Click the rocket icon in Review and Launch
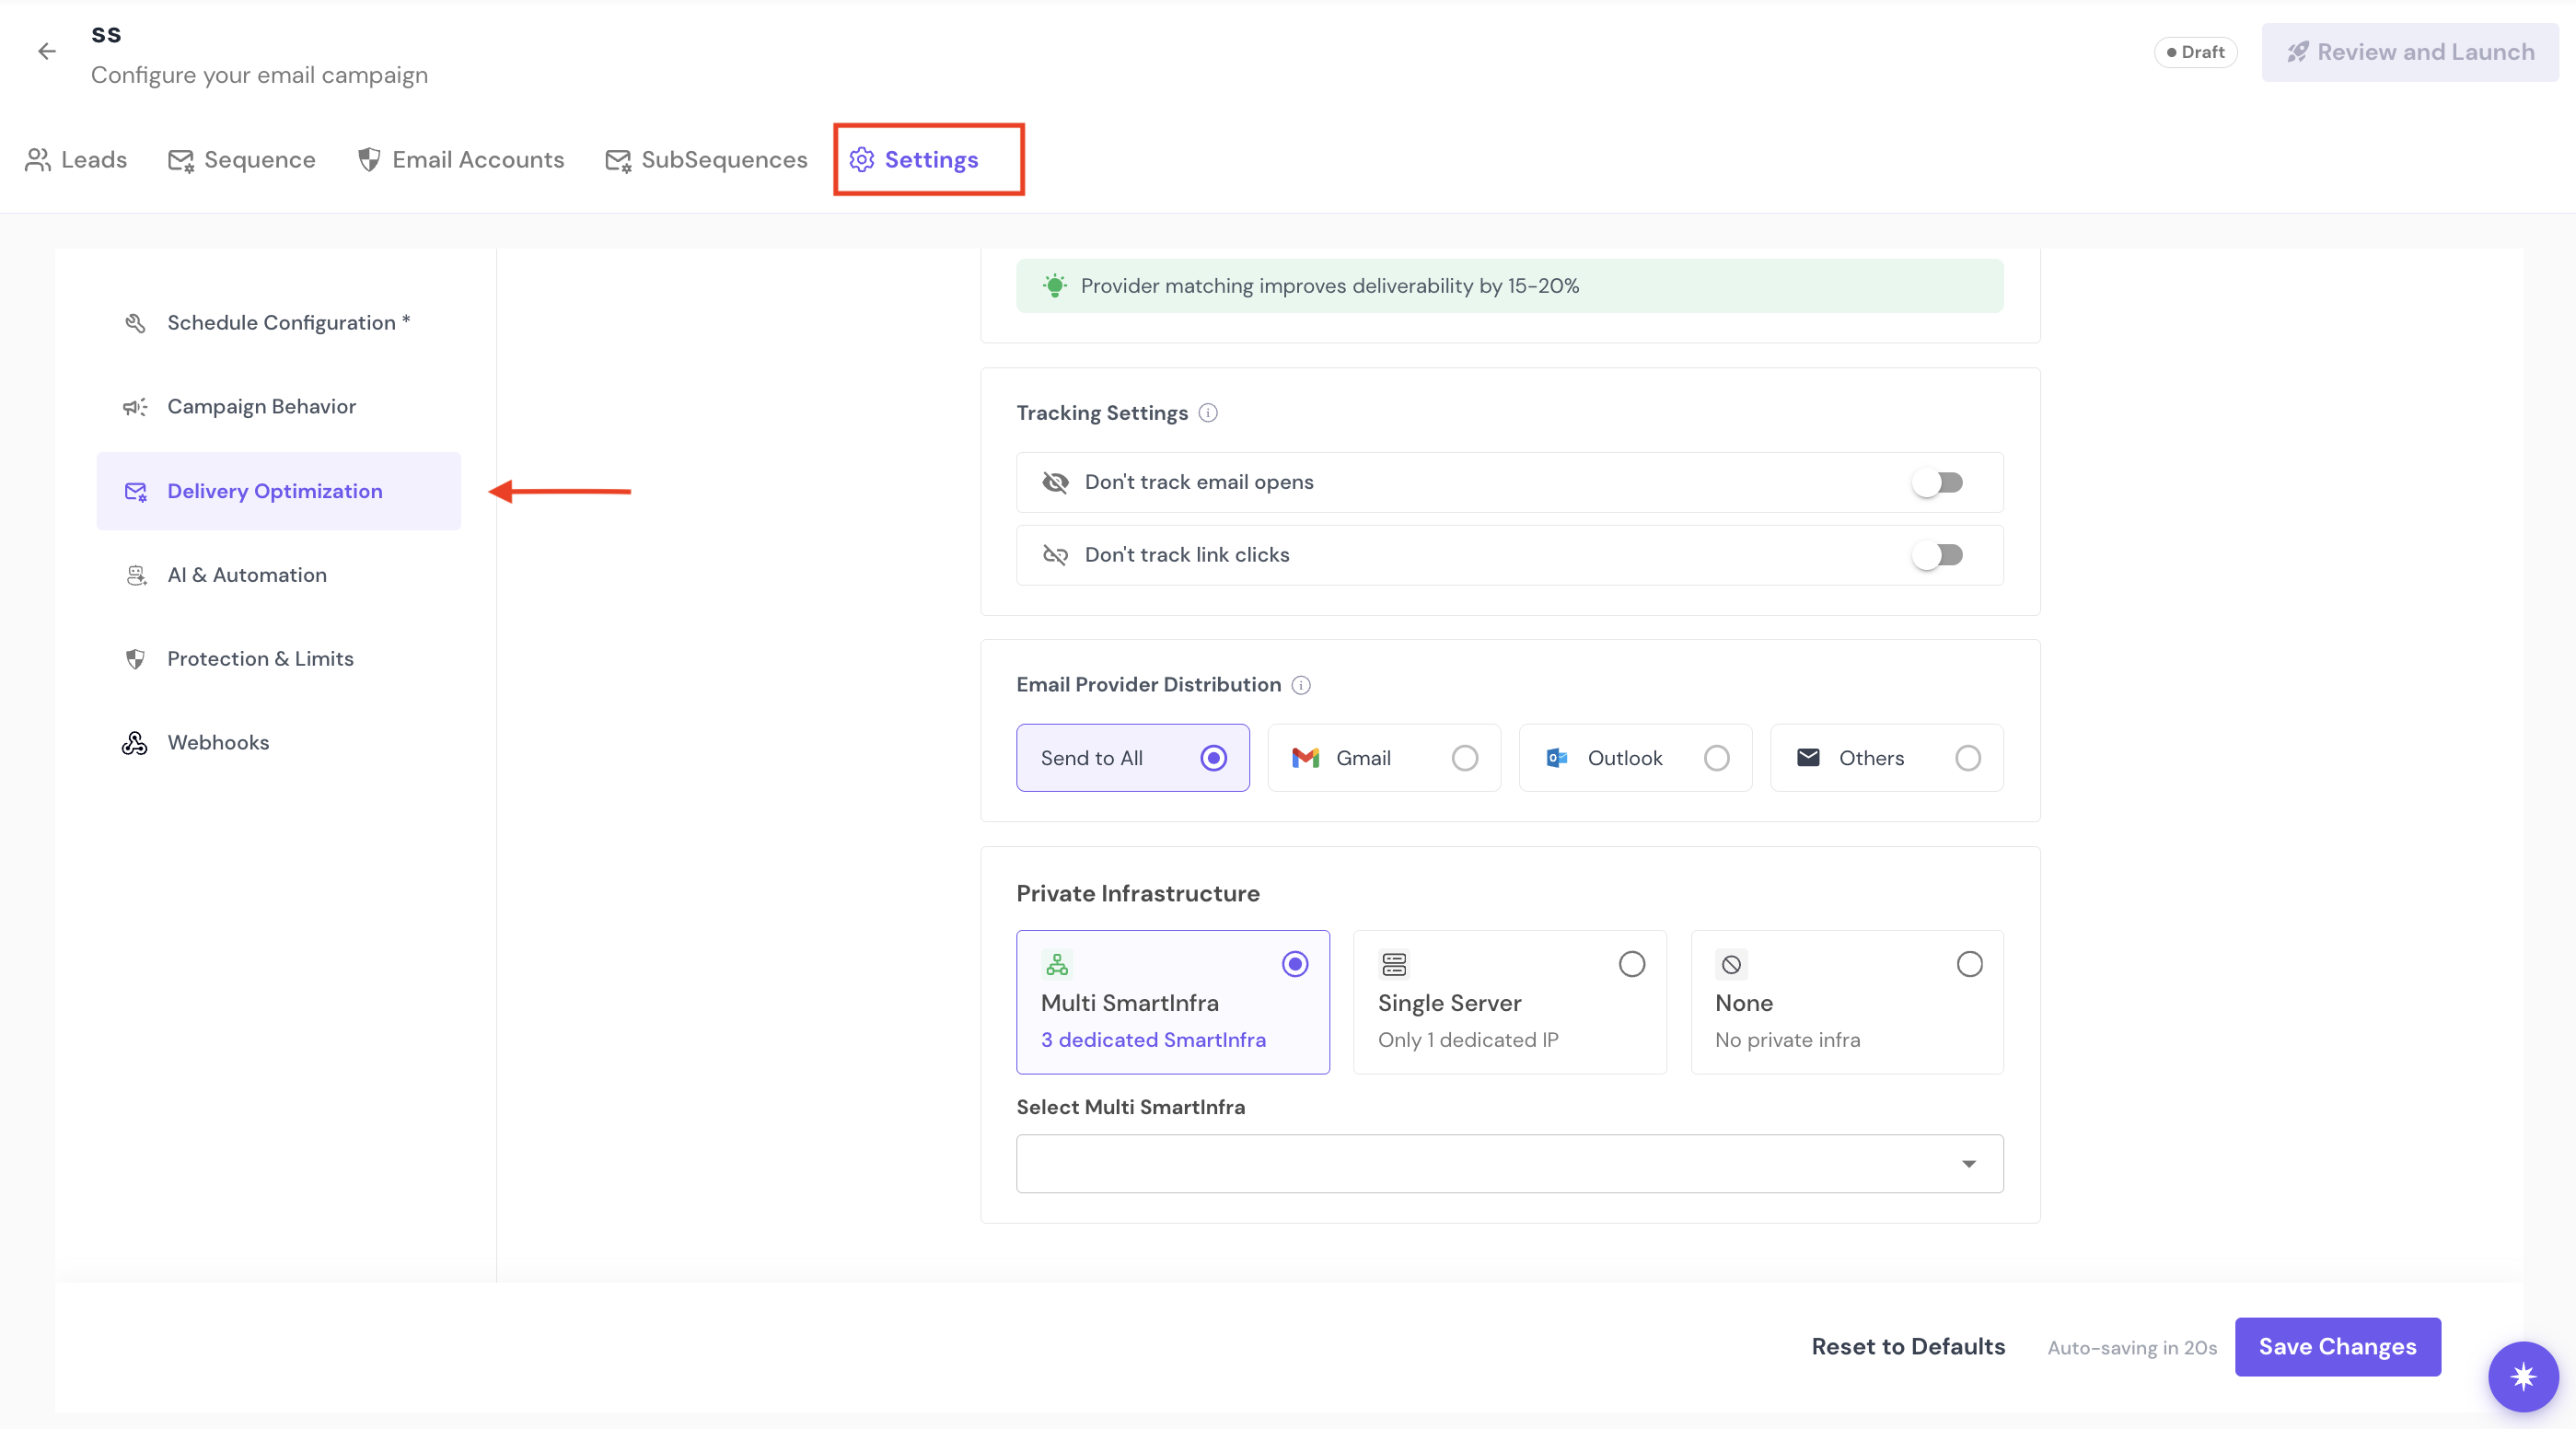This screenshot has width=2576, height=1429. tap(2298, 52)
